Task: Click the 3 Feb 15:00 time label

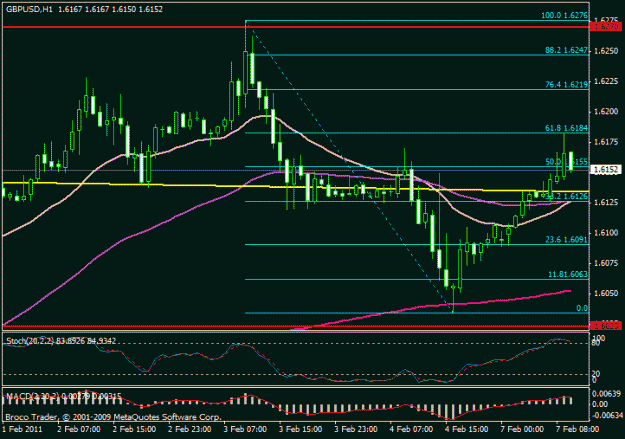Action: pyautogui.click(x=301, y=429)
